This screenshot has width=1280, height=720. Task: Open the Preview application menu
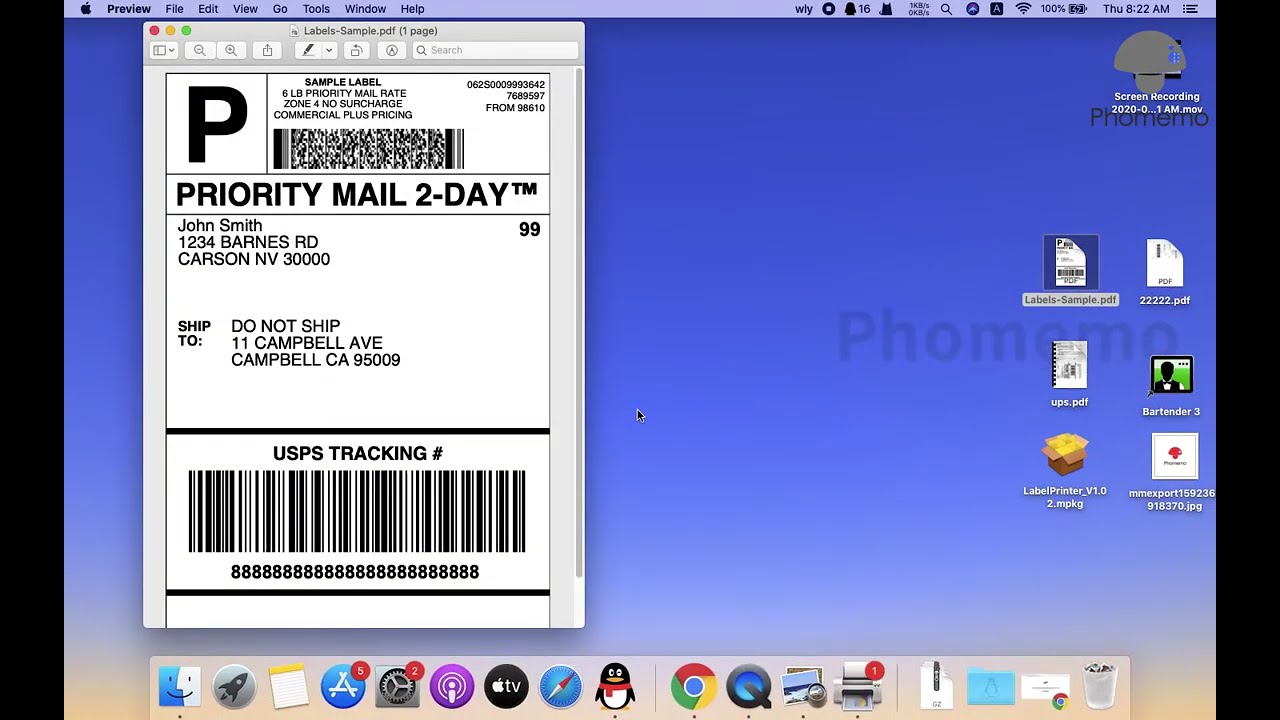tap(129, 9)
